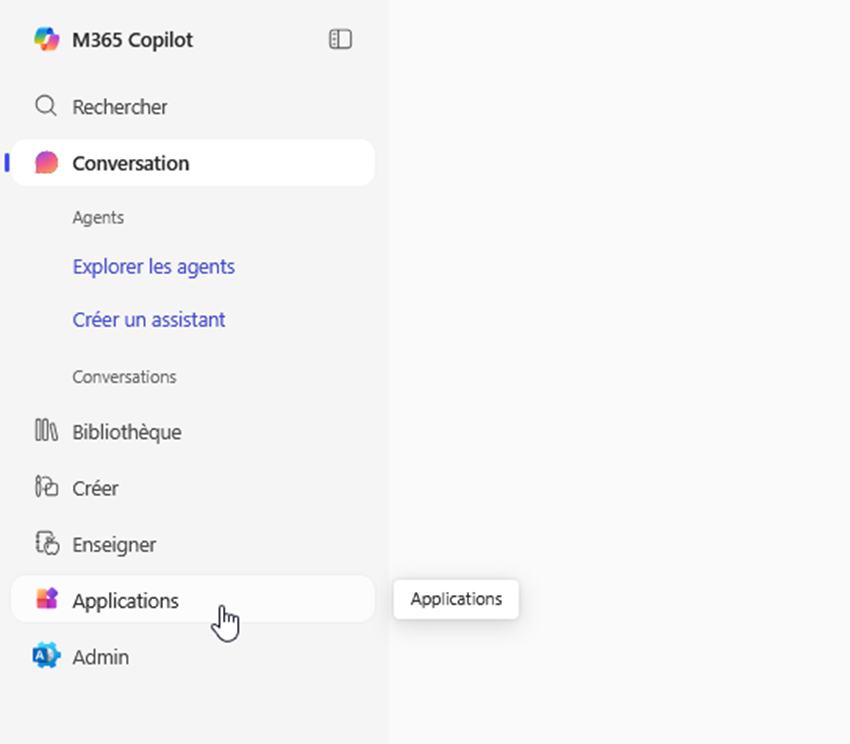Select the Conversation menu item label
Viewport: 850px width, 744px height.
(131, 163)
